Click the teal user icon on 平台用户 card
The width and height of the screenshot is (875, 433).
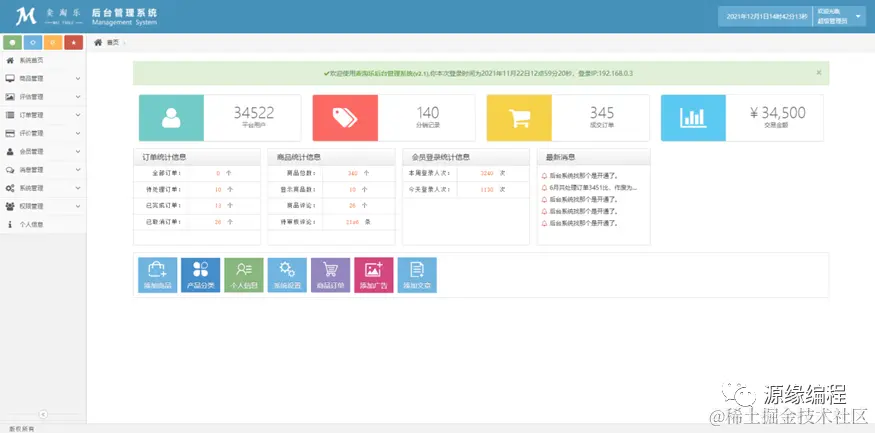click(171, 118)
